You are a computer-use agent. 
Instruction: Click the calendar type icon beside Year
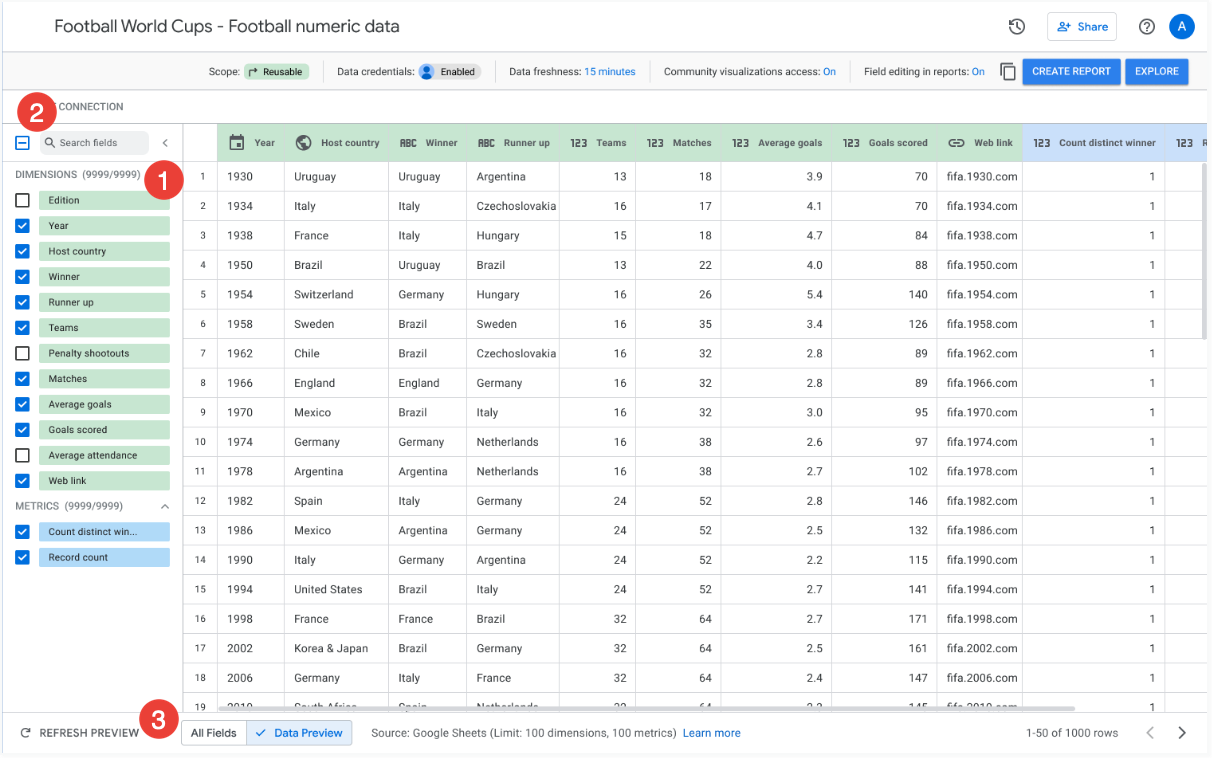(237, 143)
